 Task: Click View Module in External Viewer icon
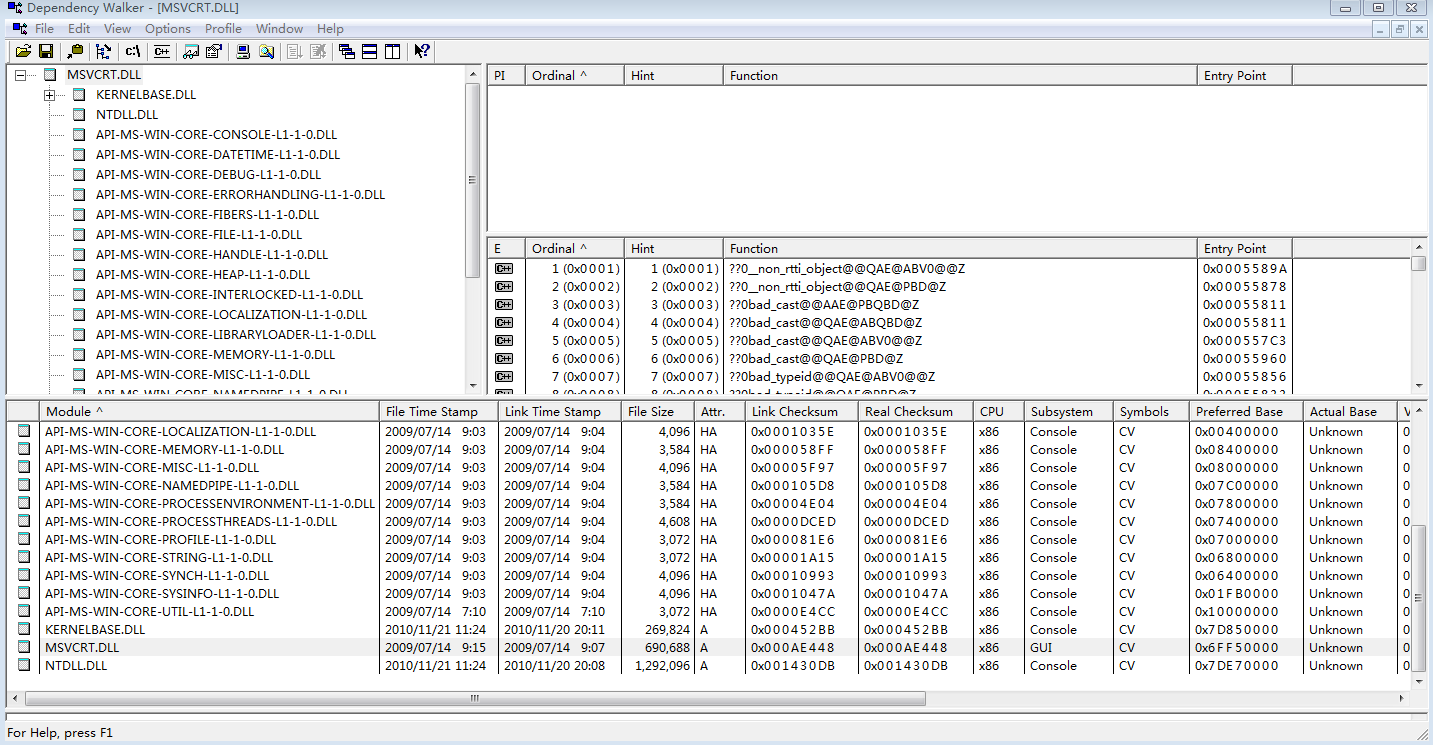(191, 51)
